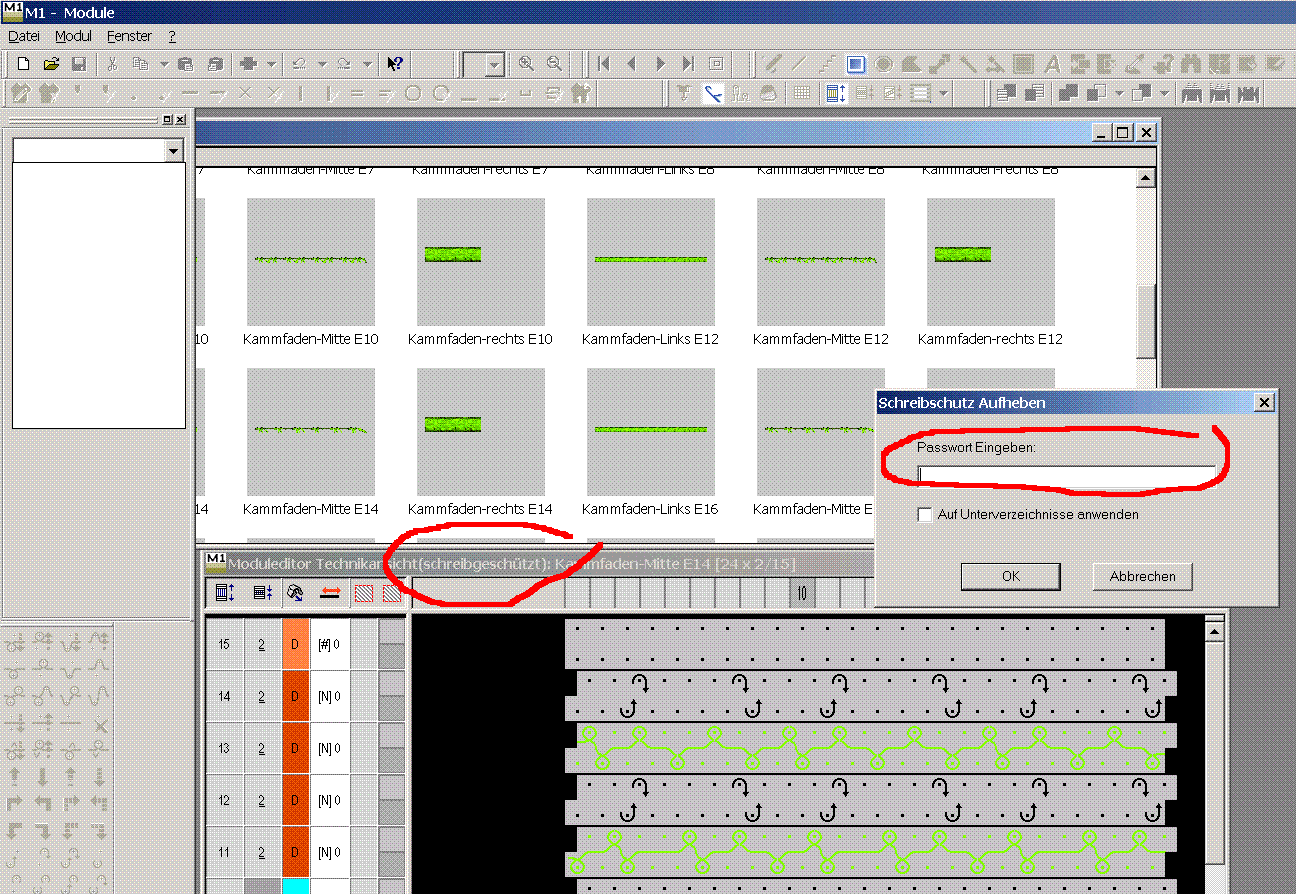
Task: Click the first red-dashed hatched square icon
Action: pyautogui.click(x=365, y=593)
